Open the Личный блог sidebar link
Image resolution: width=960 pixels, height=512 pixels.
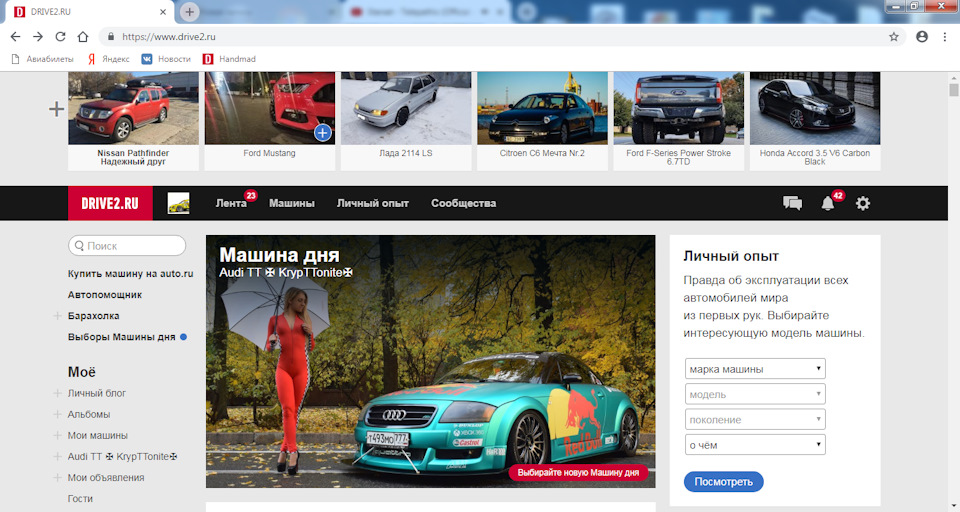pos(97,393)
